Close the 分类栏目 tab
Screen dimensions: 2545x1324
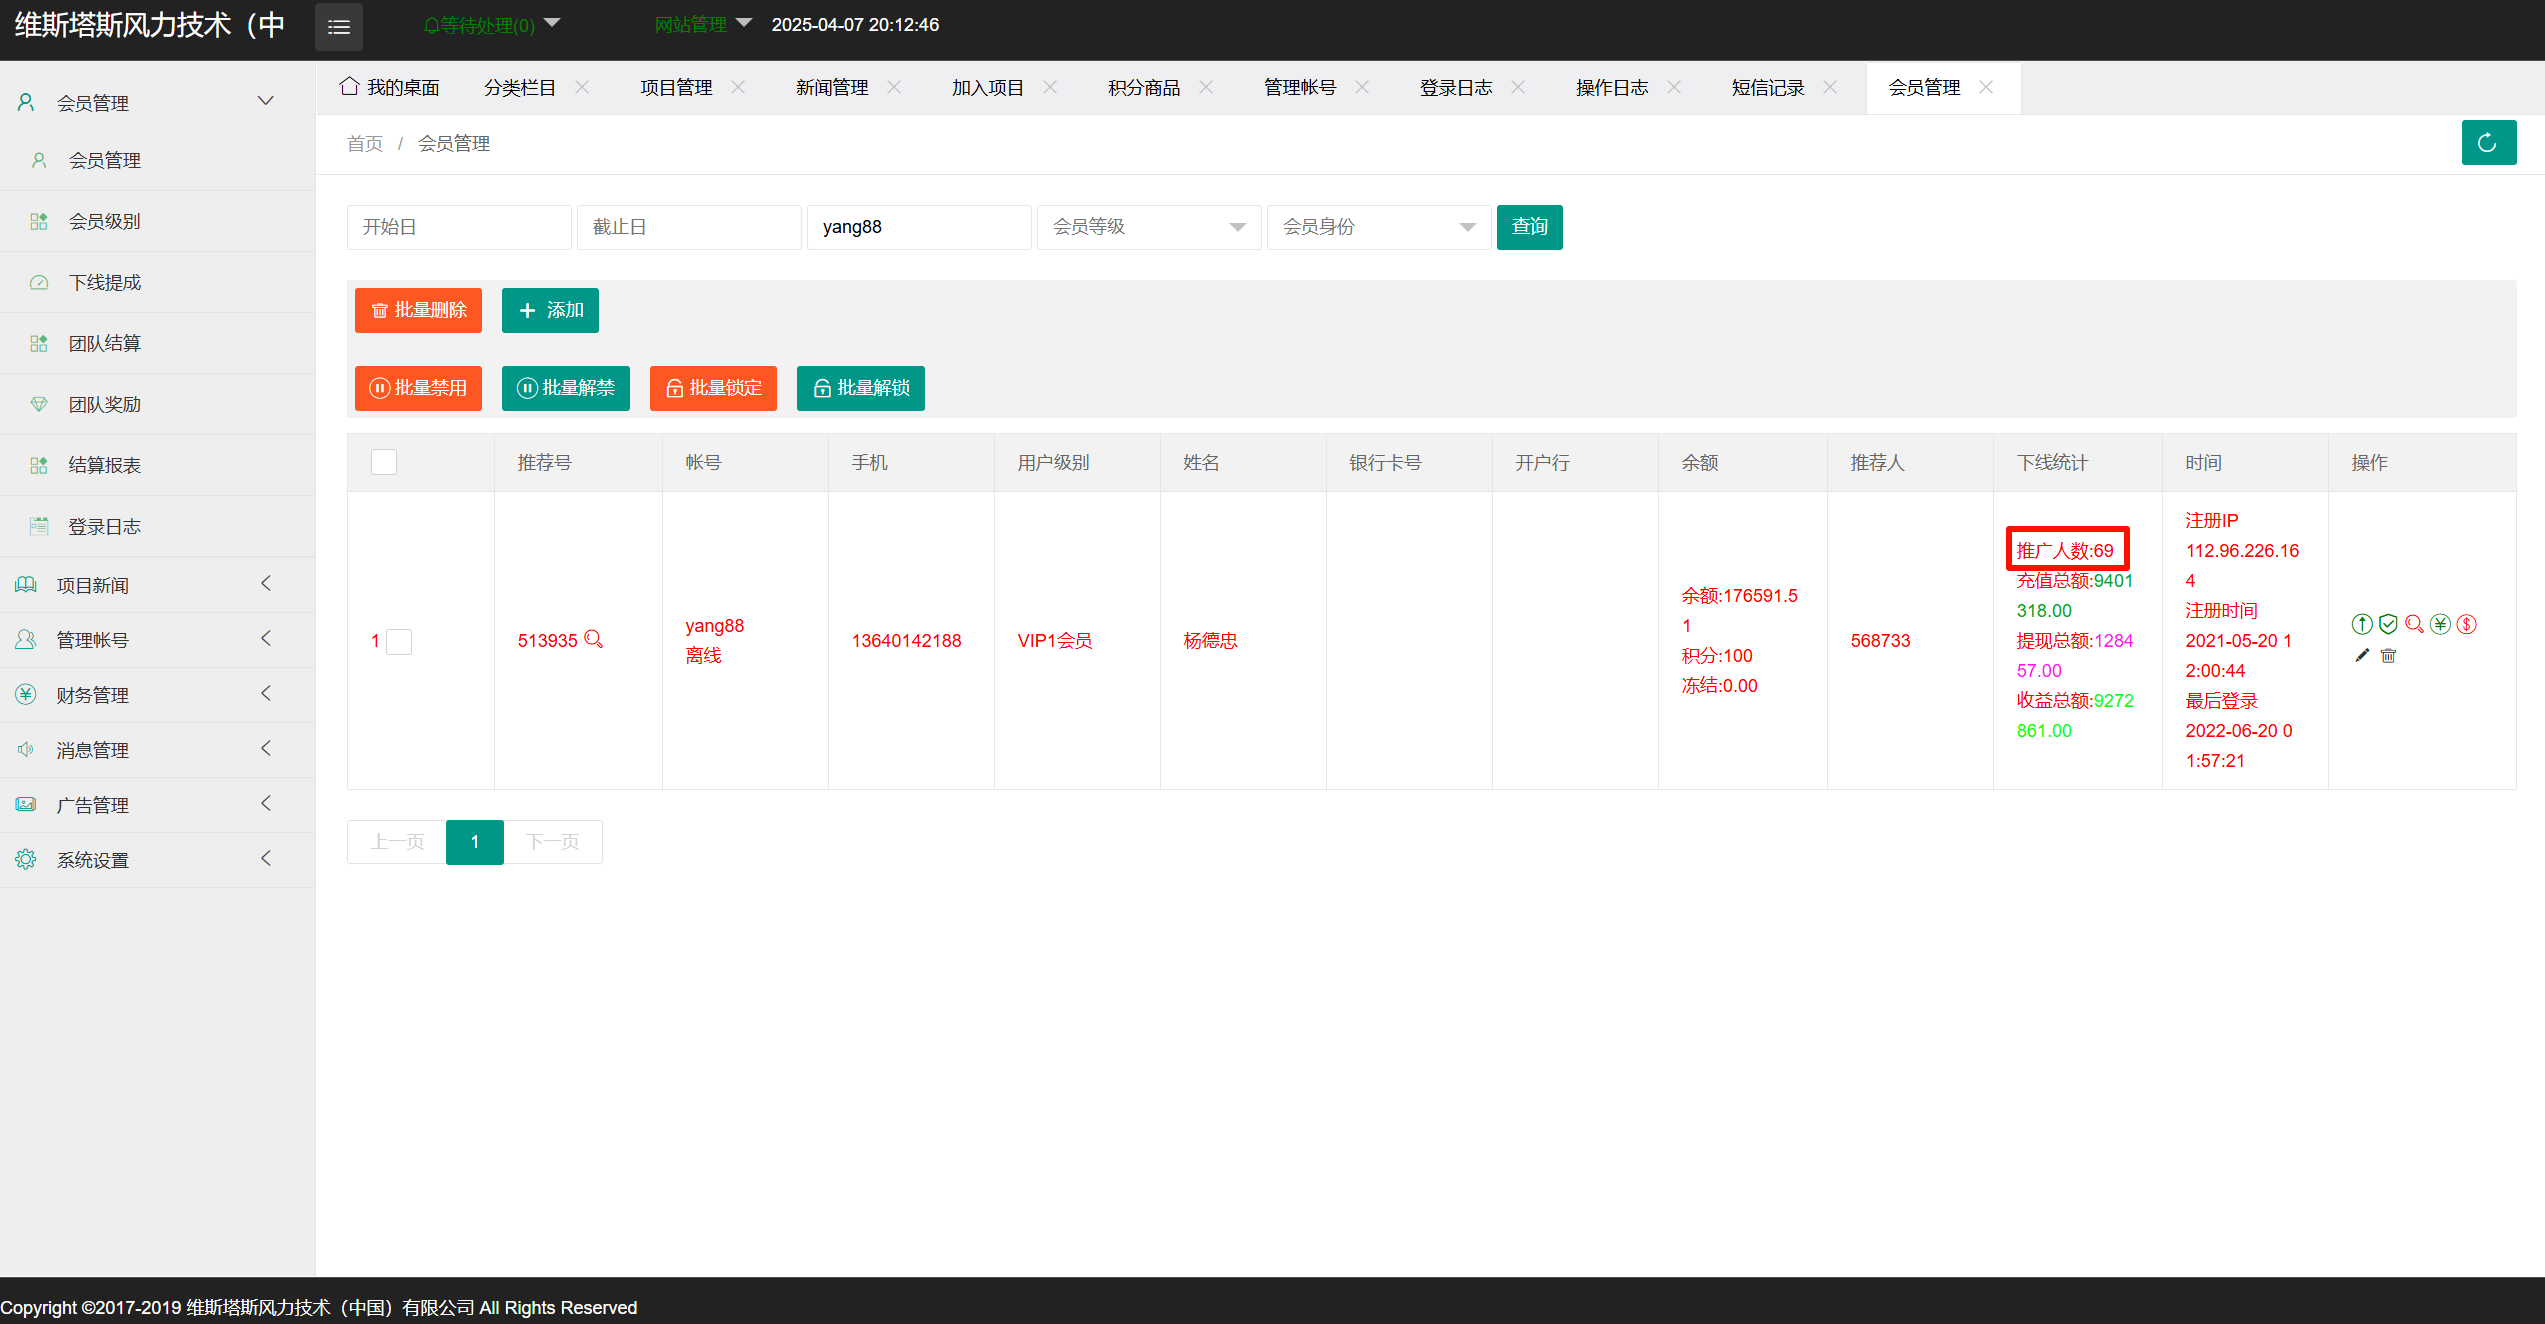[582, 88]
